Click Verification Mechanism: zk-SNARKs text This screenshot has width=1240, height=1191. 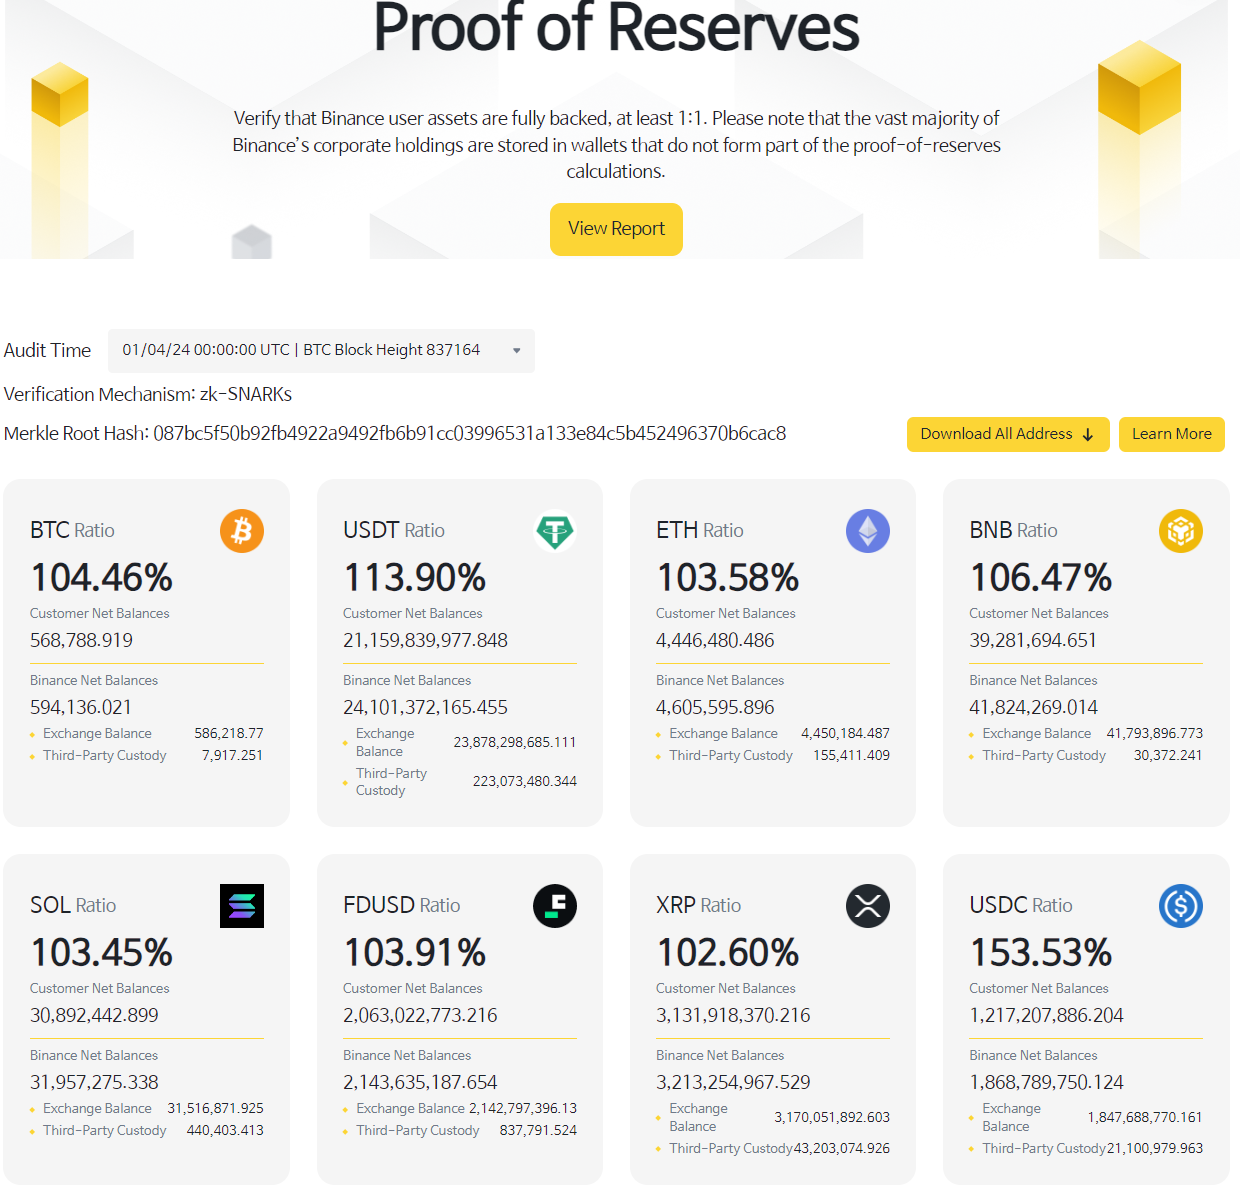pyautogui.click(x=148, y=394)
